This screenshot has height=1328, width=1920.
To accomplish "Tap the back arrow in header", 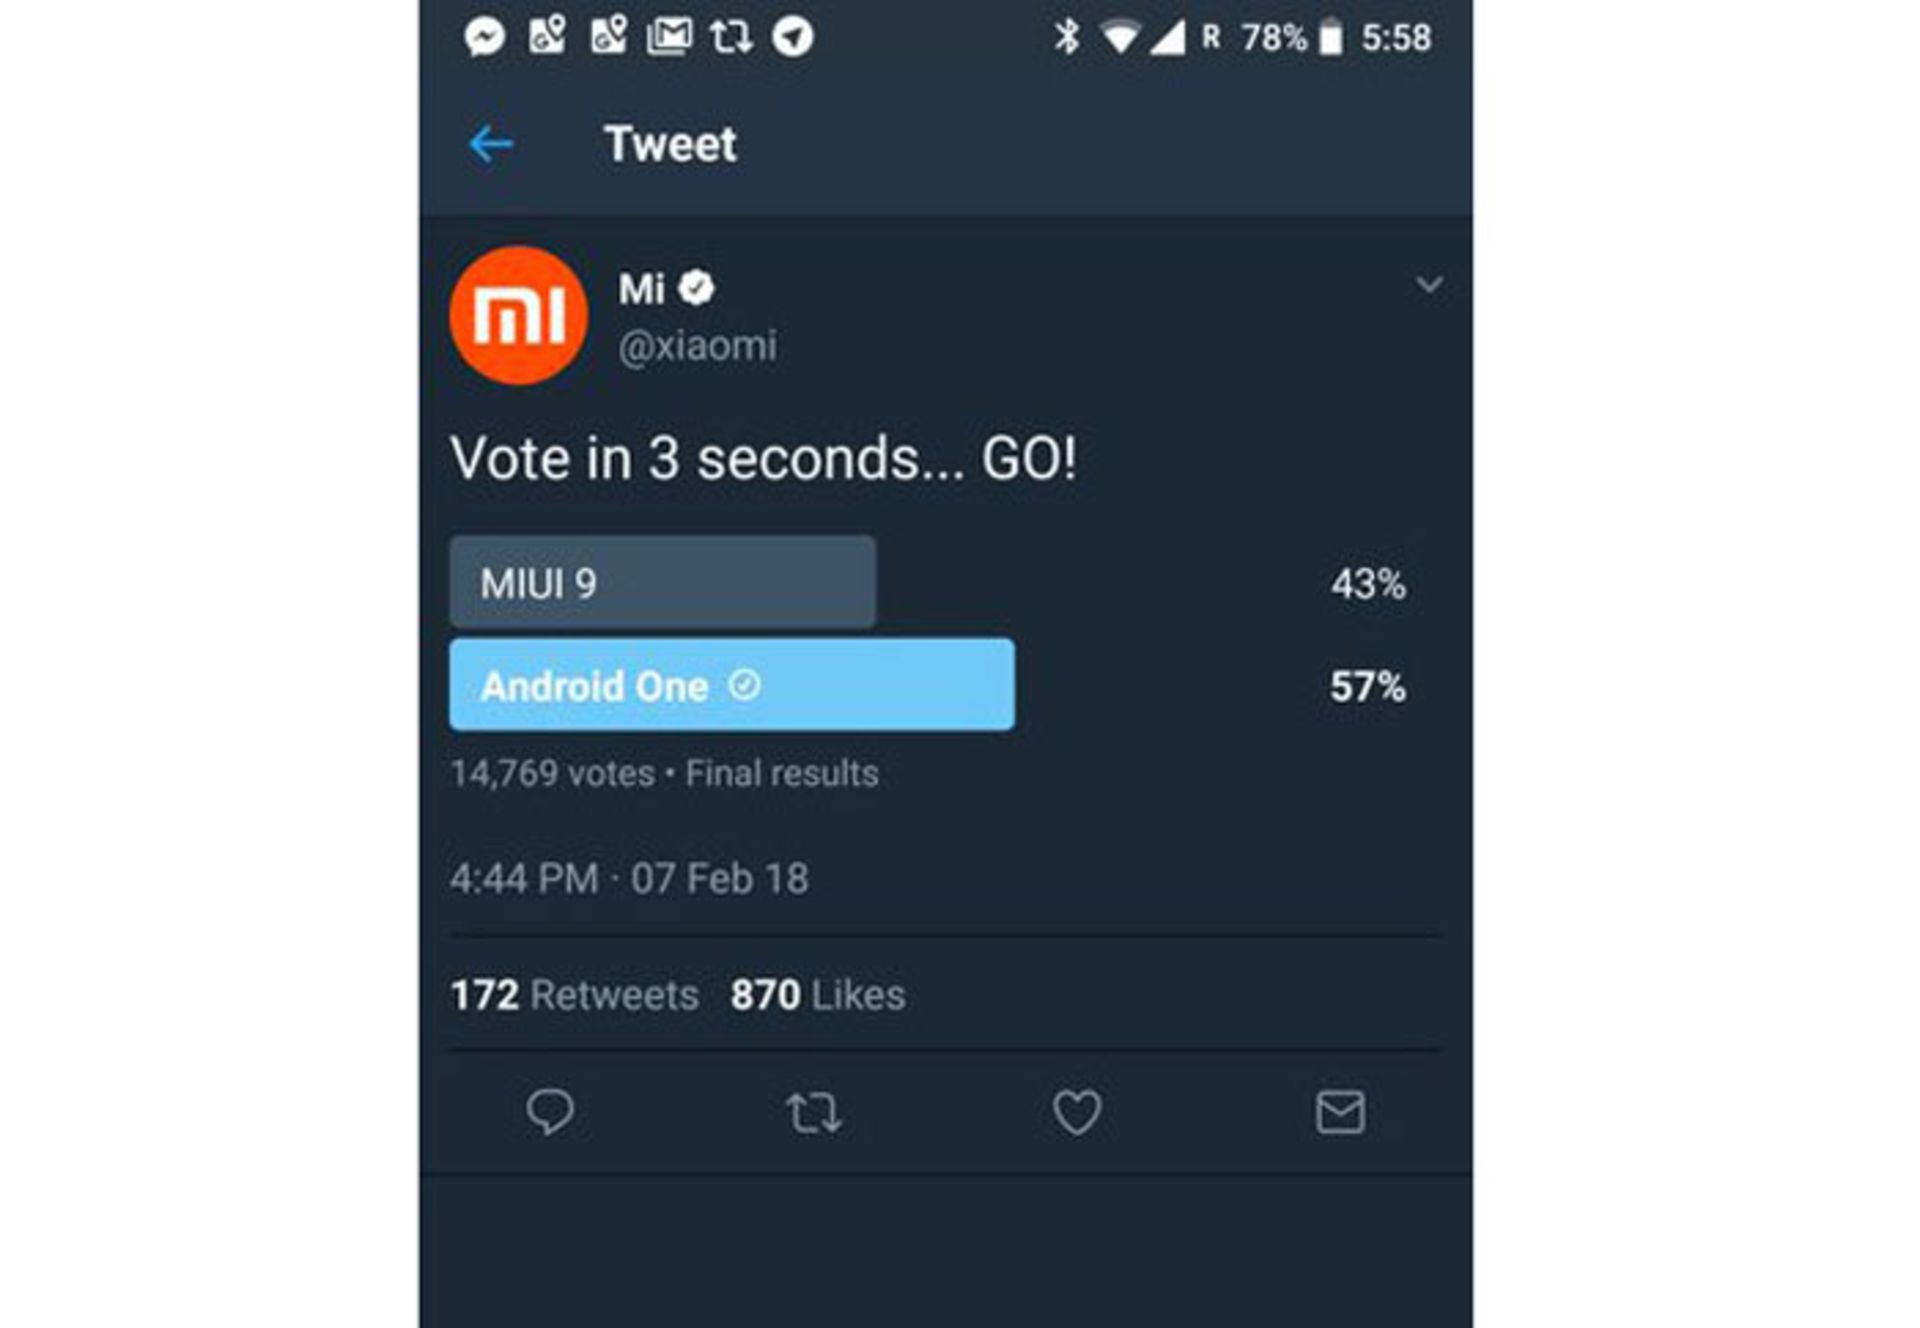I will point(491,145).
